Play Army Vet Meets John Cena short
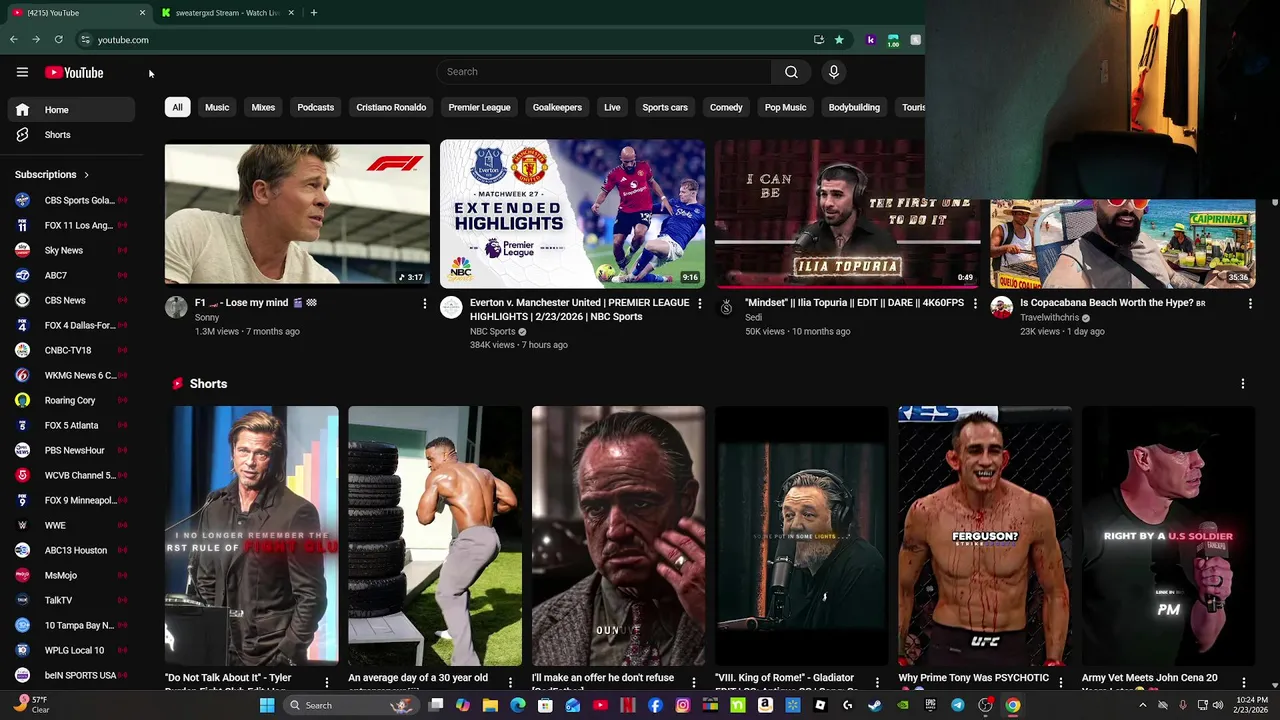The image size is (1280, 720). click(x=1168, y=535)
